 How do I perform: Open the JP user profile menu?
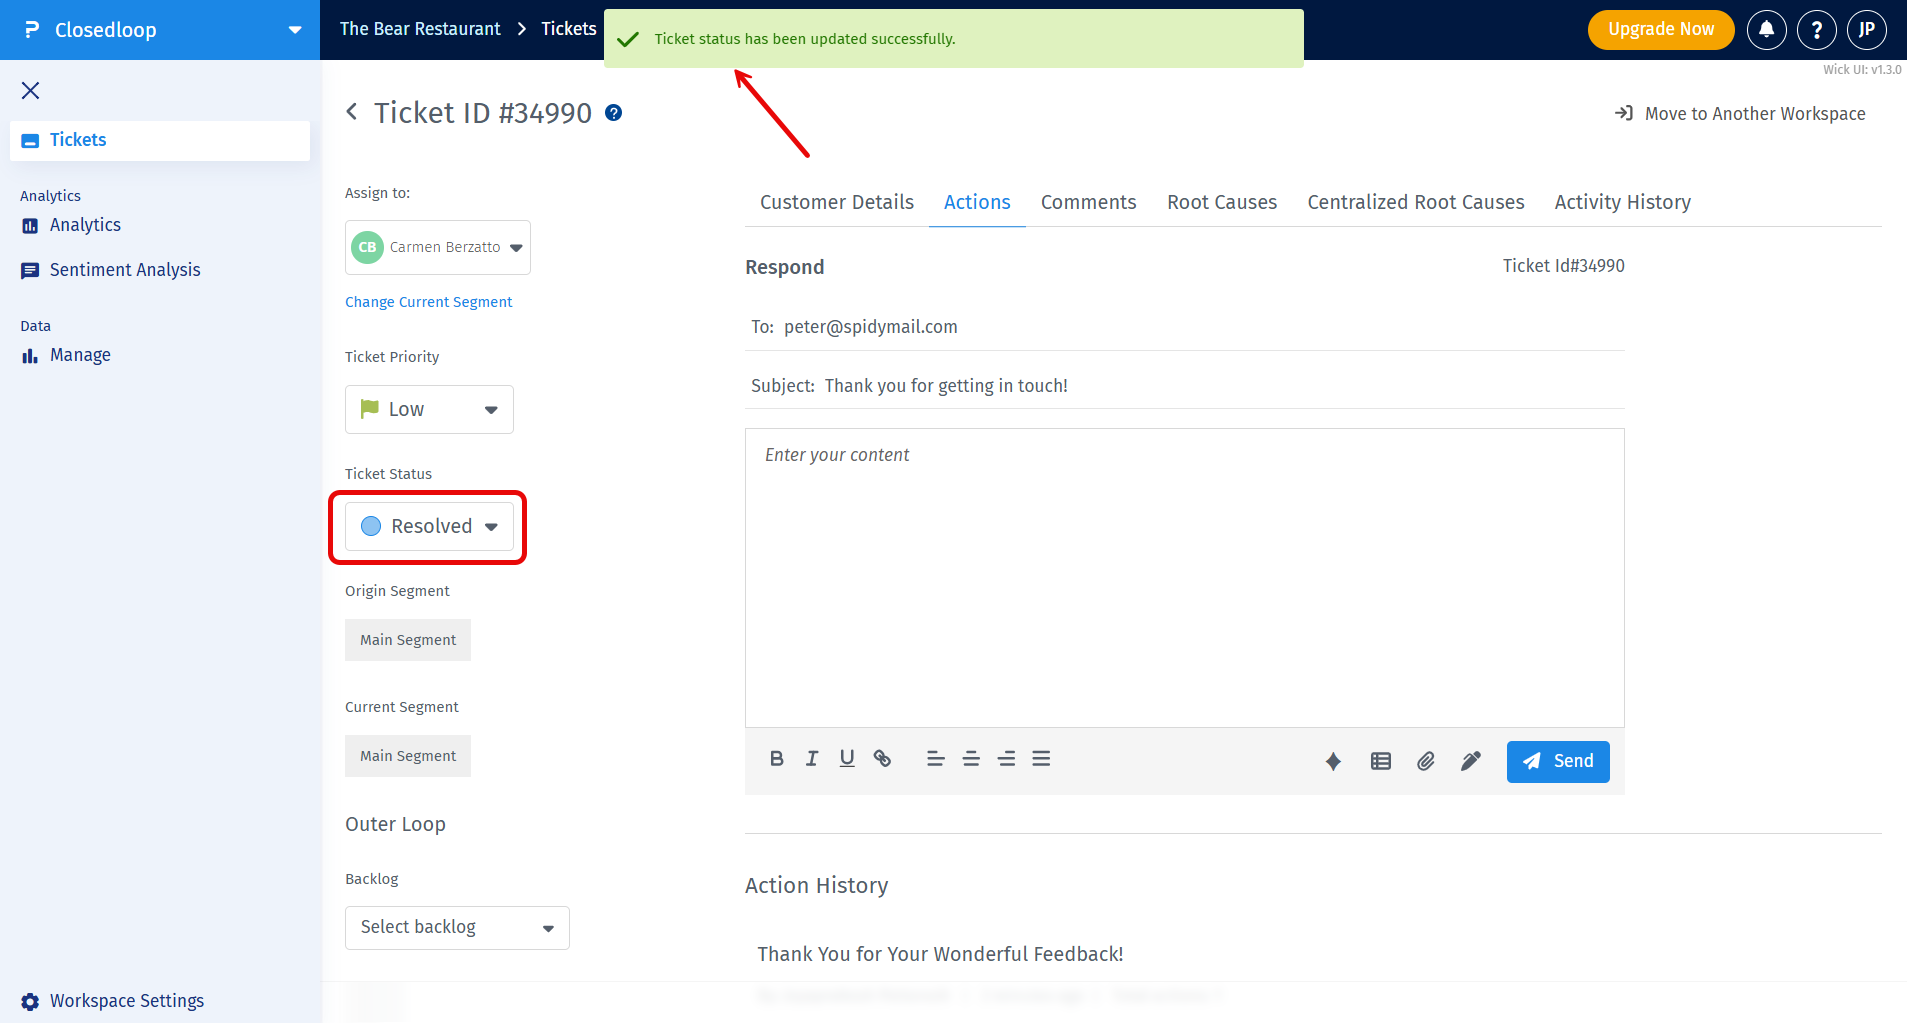click(1867, 30)
